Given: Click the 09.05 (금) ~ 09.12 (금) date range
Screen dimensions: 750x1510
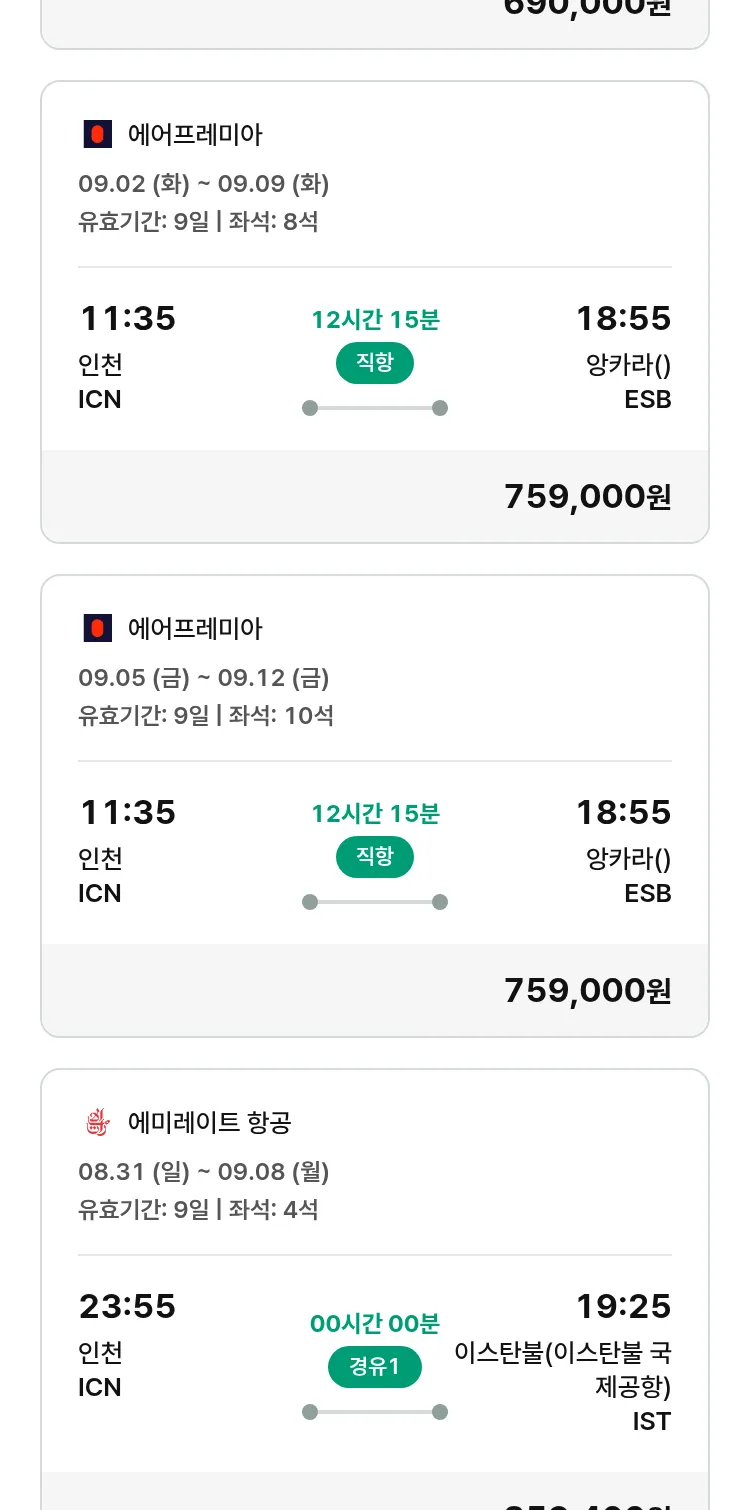Looking at the screenshot, I should pyautogui.click(x=204, y=678).
